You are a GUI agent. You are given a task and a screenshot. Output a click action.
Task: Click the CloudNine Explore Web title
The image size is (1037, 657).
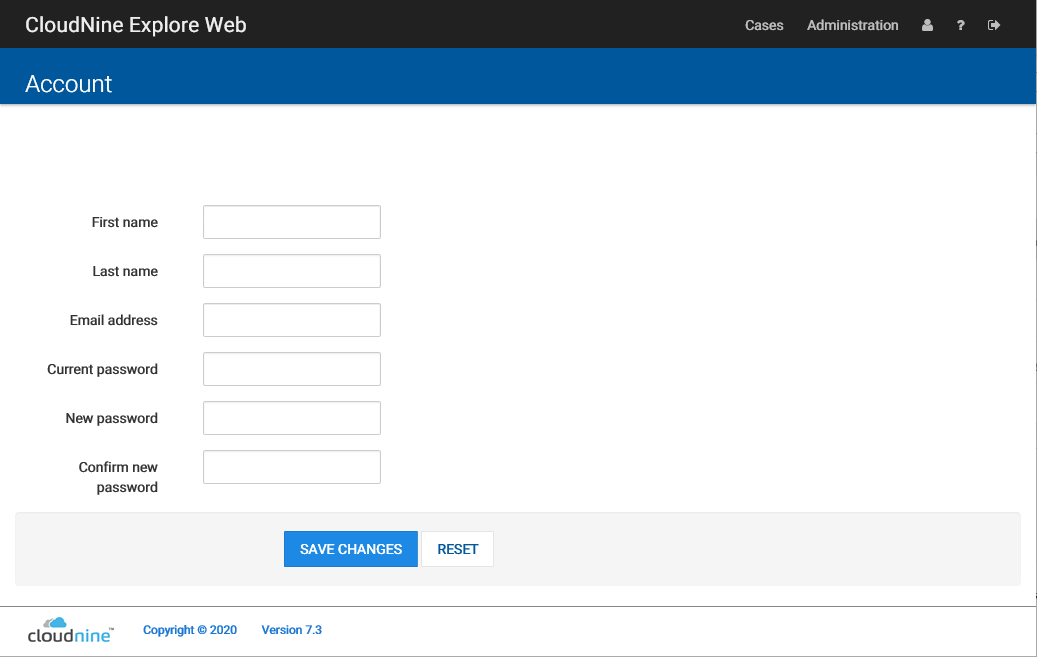tap(136, 24)
